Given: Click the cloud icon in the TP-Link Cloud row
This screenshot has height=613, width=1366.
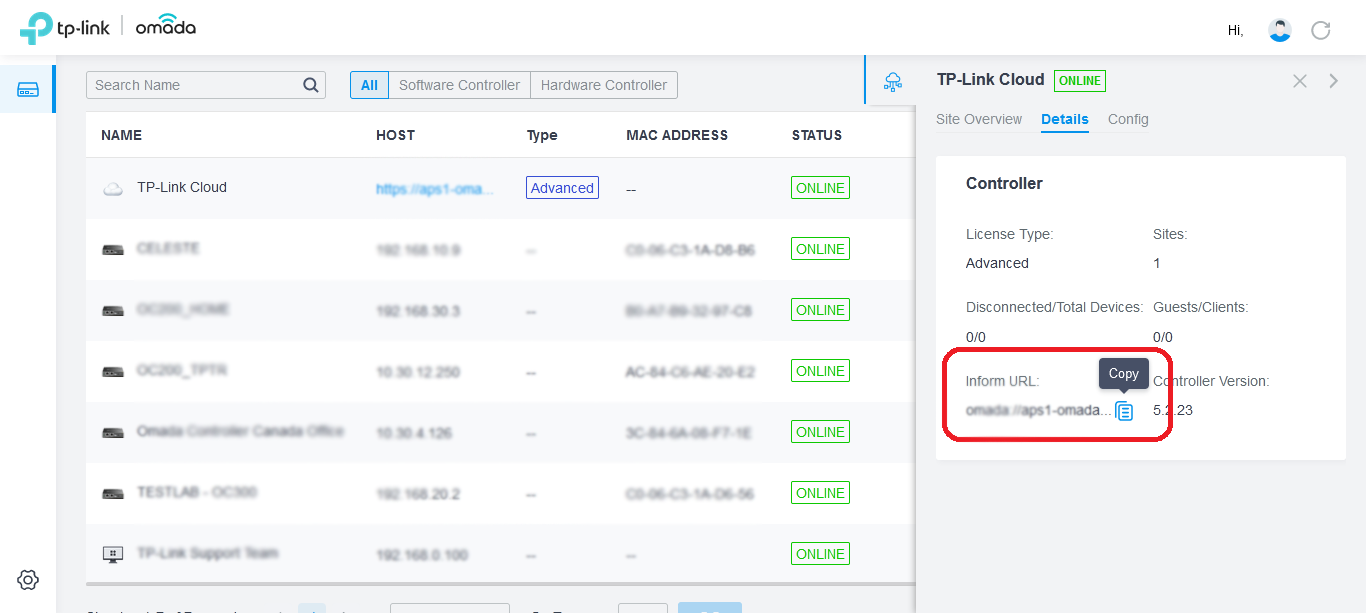Looking at the screenshot, I should tap(112, 188).
